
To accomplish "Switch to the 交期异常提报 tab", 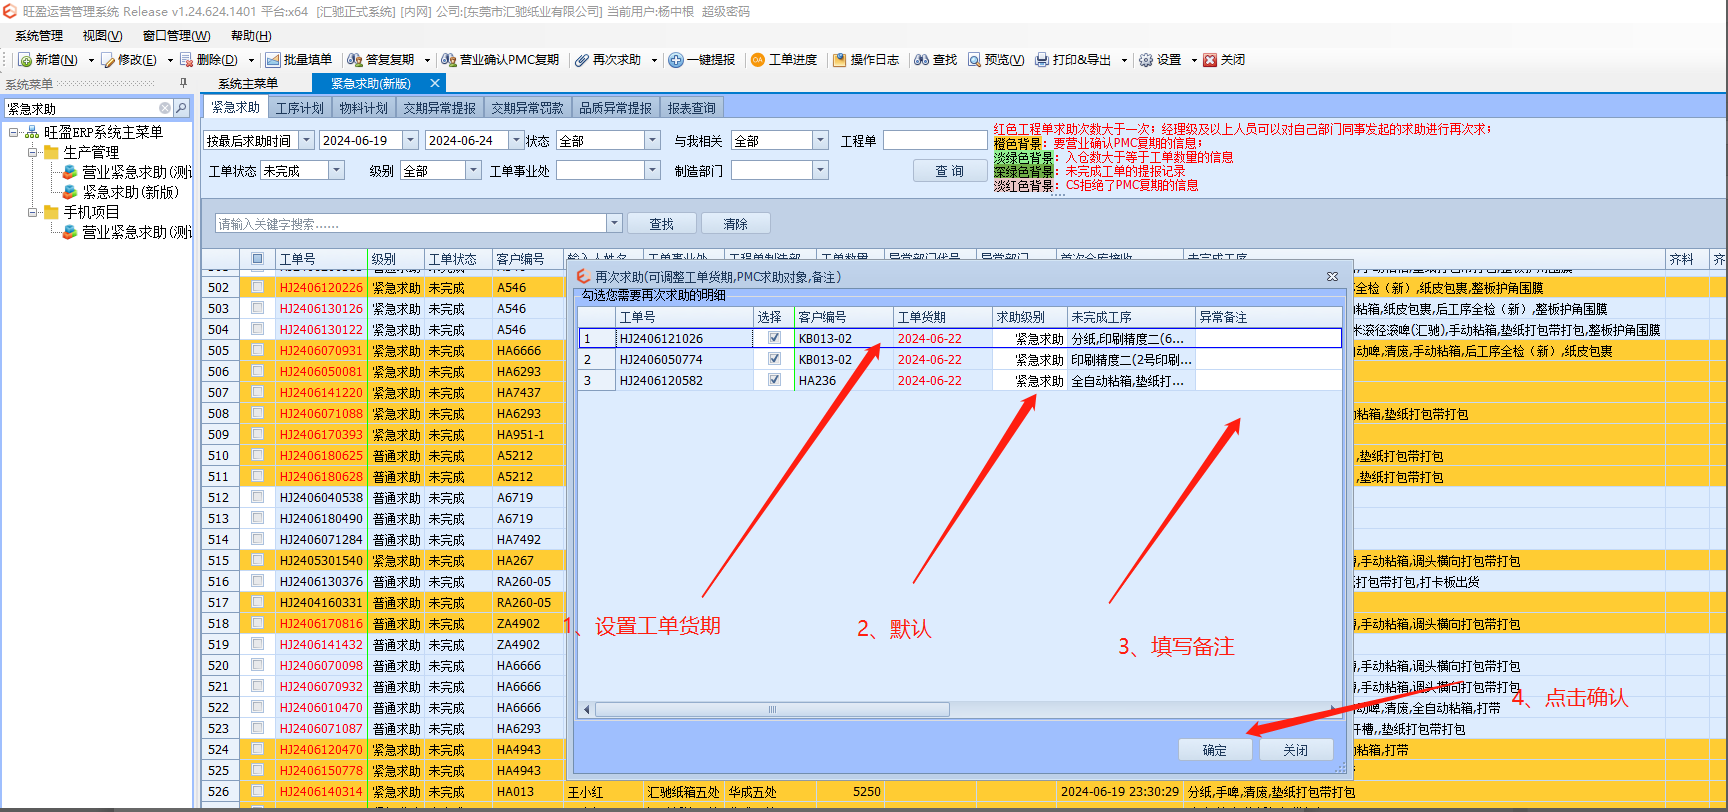I will click(x=440, y=108).
